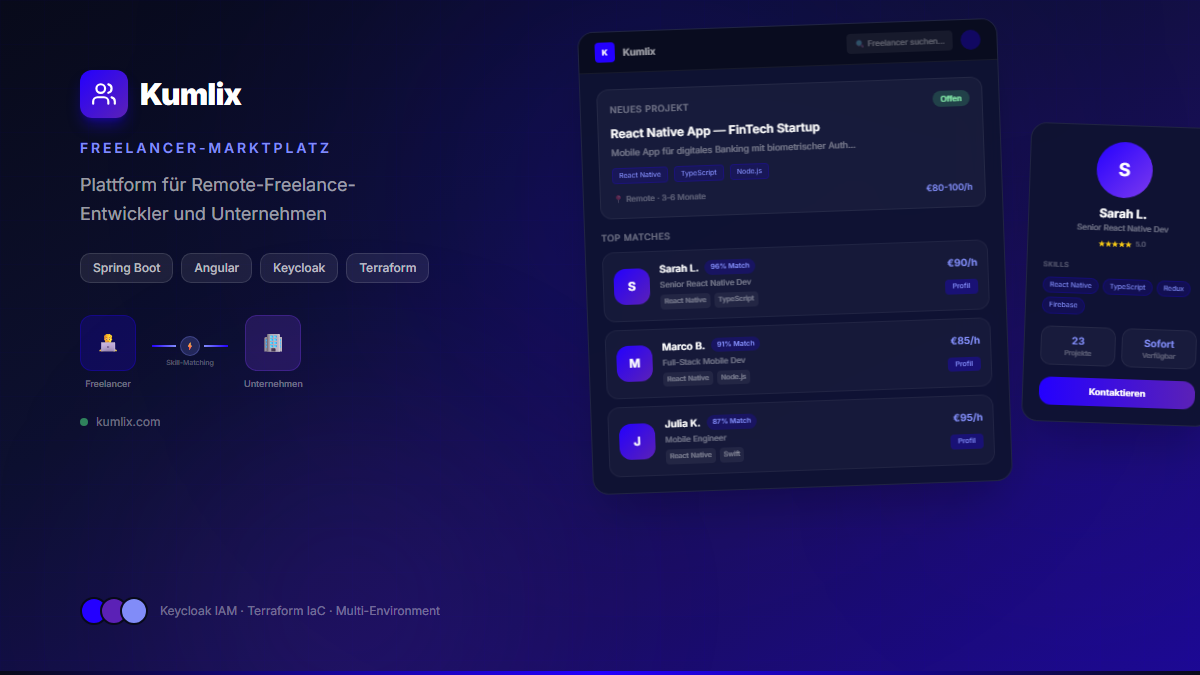
Task: Click the light periwinkle circle swatch
Action: 134,611
